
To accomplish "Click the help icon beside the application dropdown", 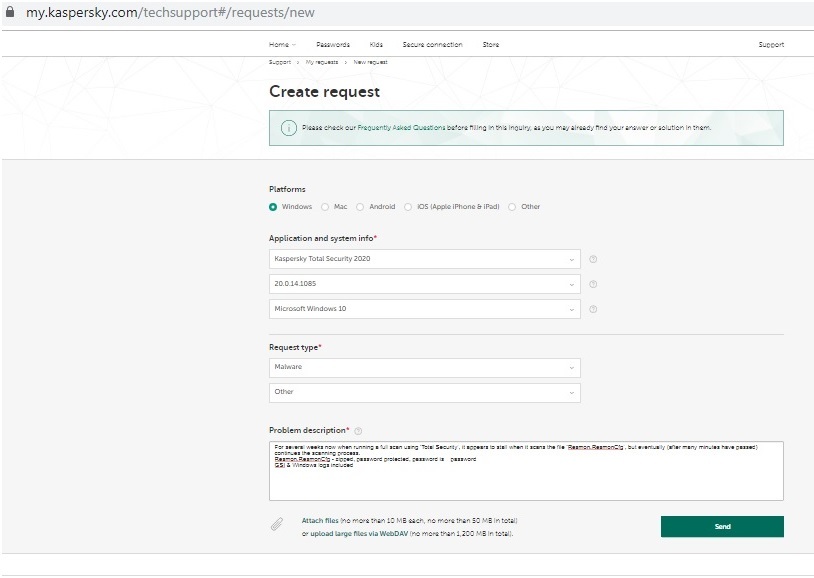I will 593,259.
